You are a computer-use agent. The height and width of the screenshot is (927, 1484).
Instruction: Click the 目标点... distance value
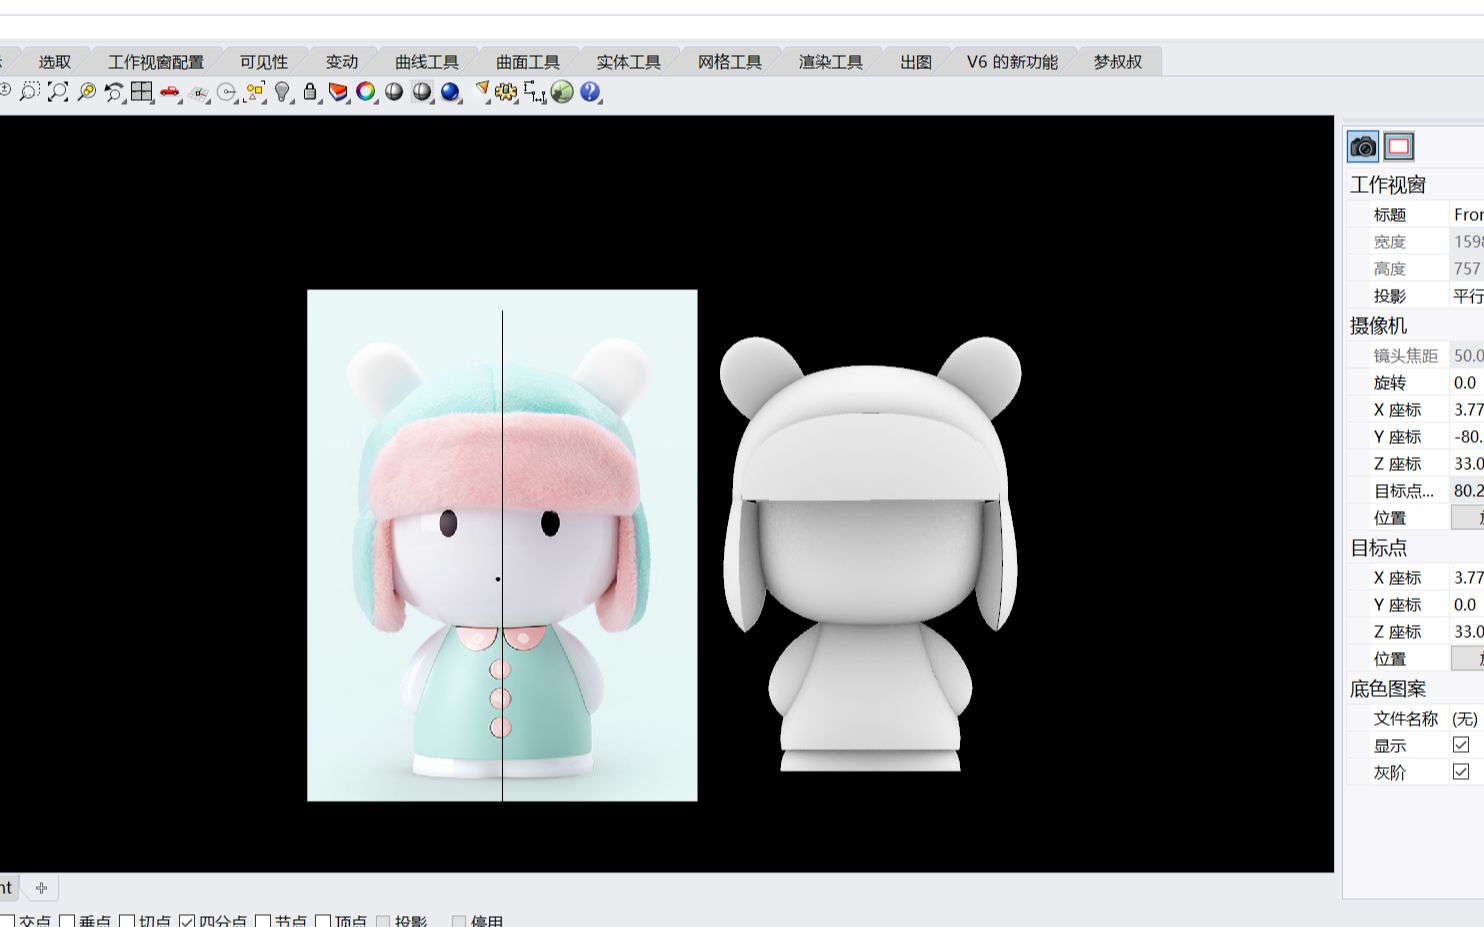tap(1467, 490)
